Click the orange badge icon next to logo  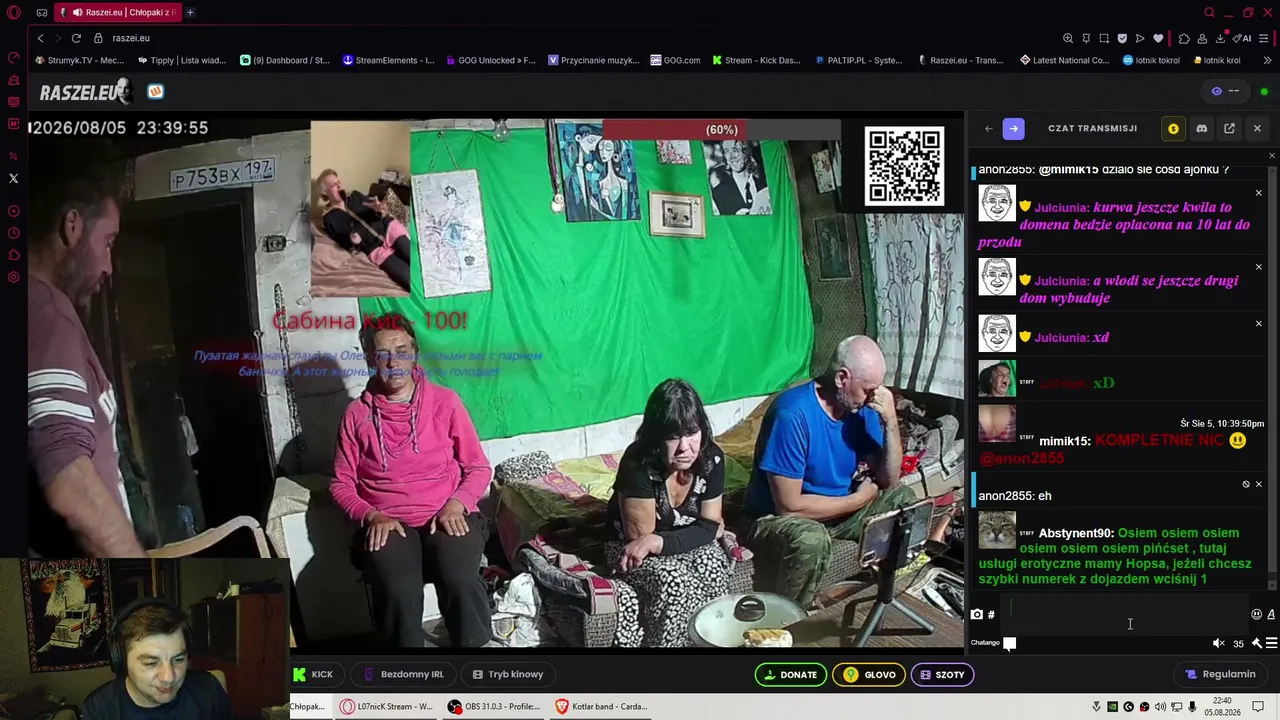[x=156, y=91]
